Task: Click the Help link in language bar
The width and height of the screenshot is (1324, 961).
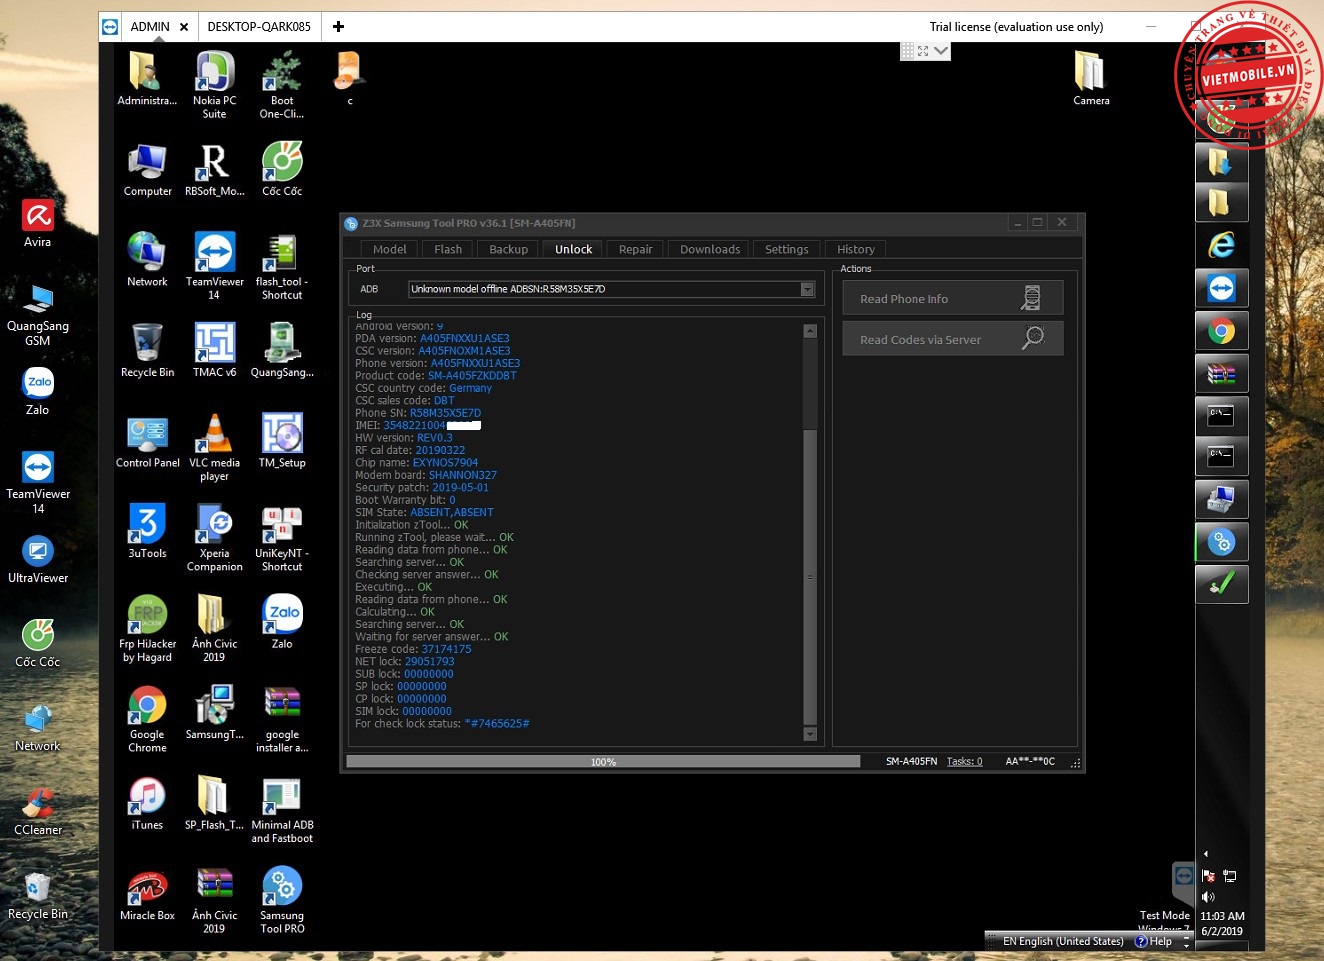Action: click(x=1153, y=941)
